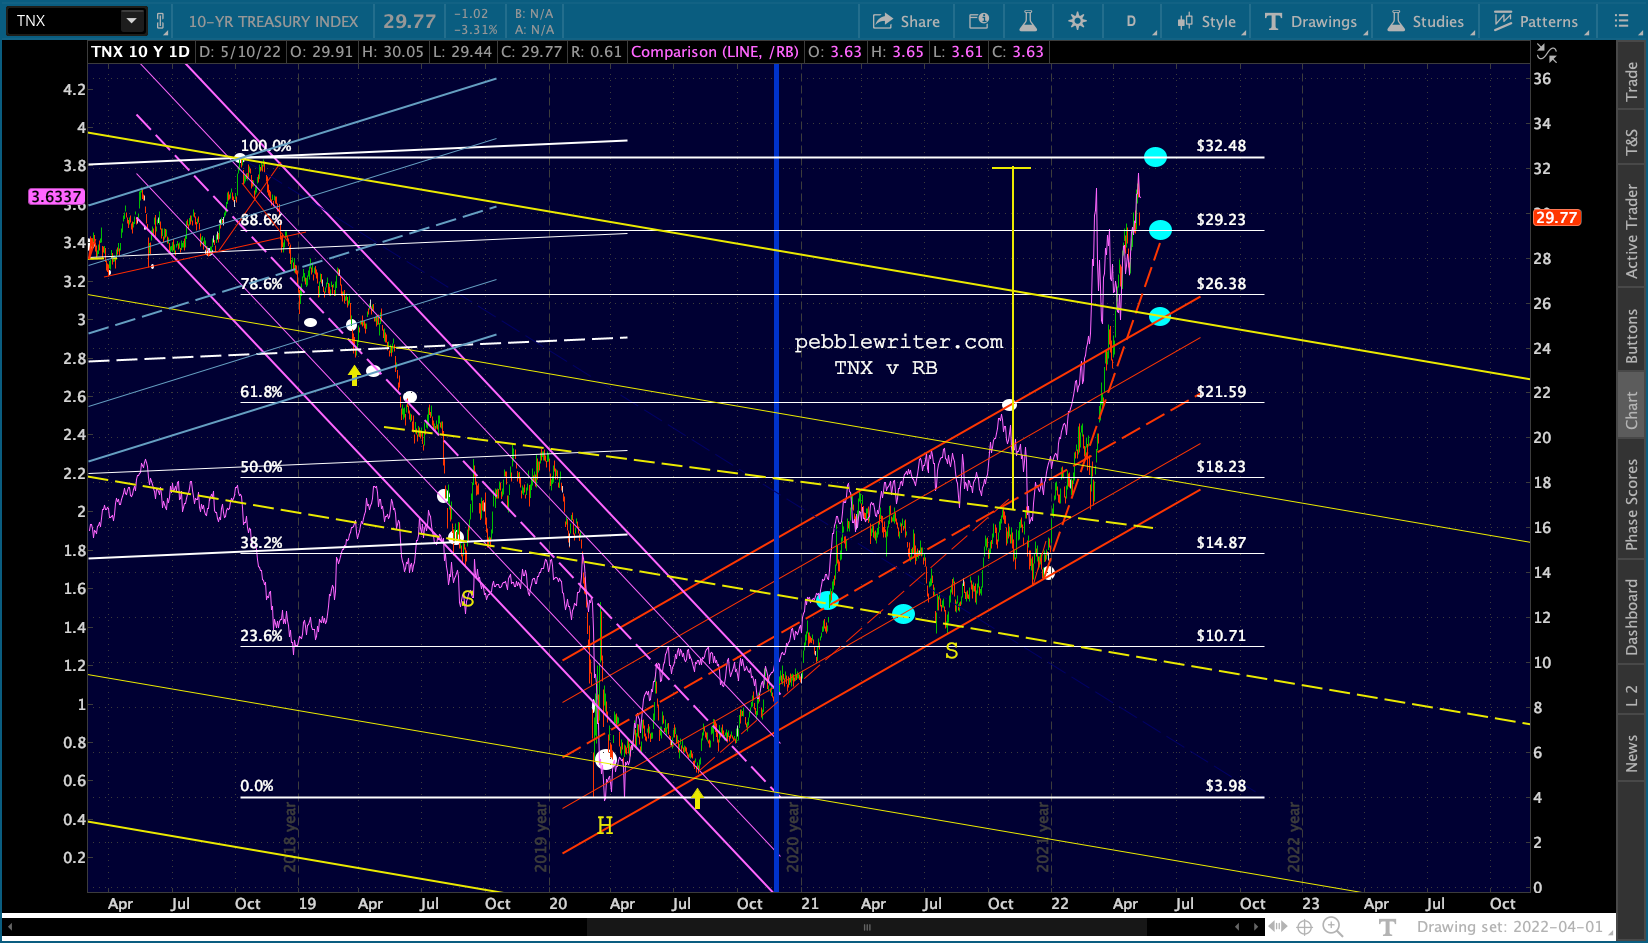The width and height of the screenshot is (1648, 943).
Task: Click the $32.48 Fibonacci level label
Action: (1221, 145)
